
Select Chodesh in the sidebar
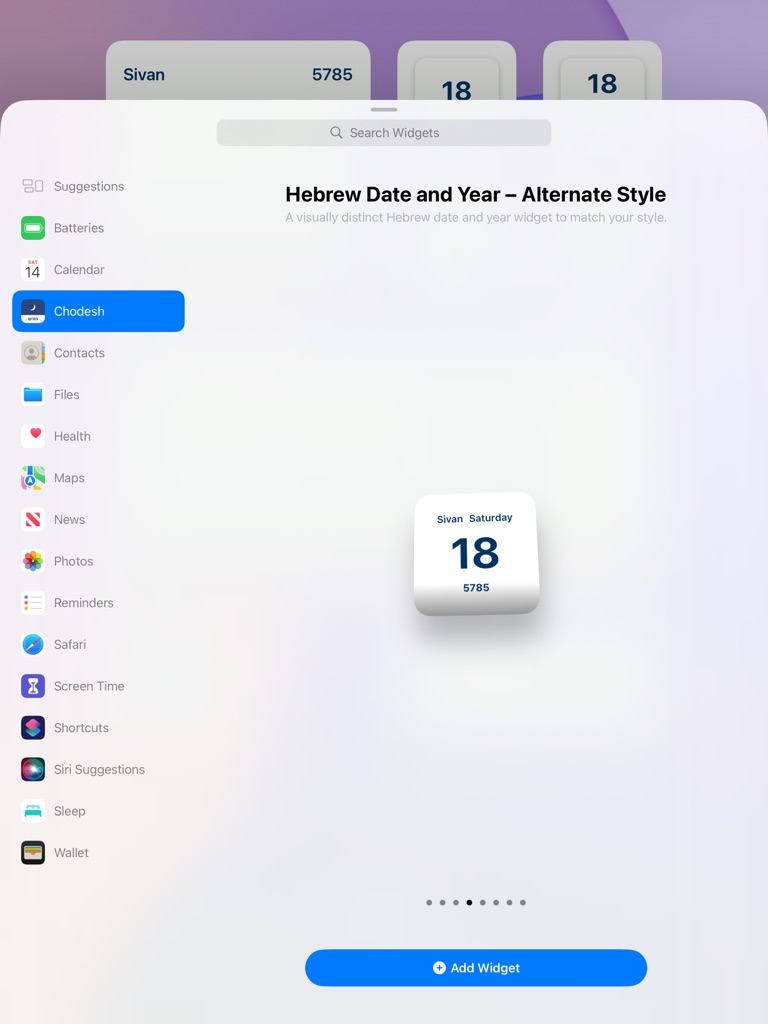[99, 312]
